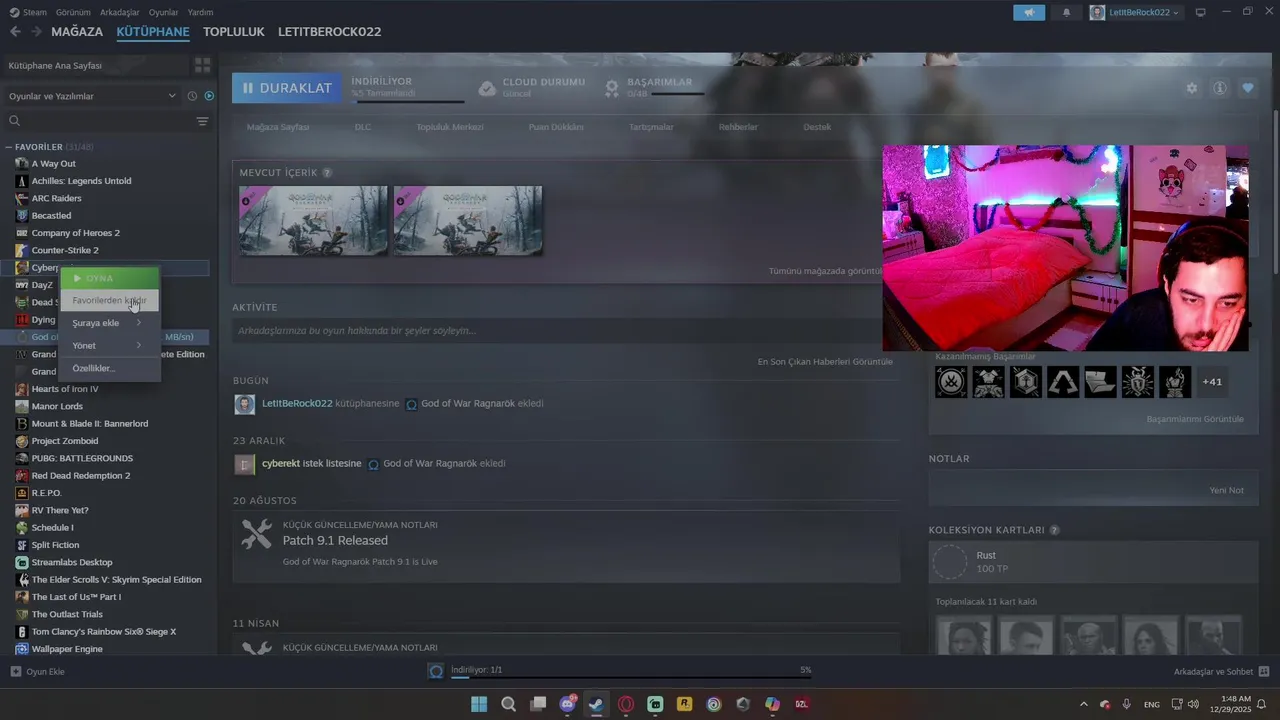Open Mağaza Sayfası link
The width and height of the screenshot is (1280, 720).
[x=278, y=127]
